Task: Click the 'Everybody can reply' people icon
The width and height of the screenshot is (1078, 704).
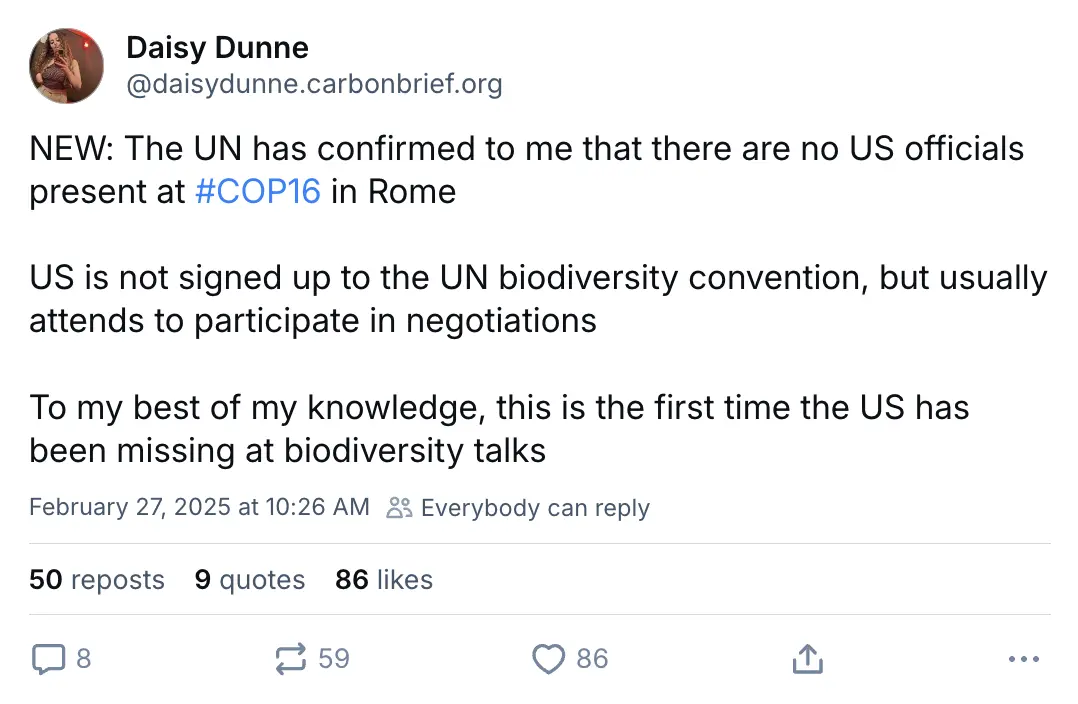Action: pyautogui.click(x=399, y=507)
